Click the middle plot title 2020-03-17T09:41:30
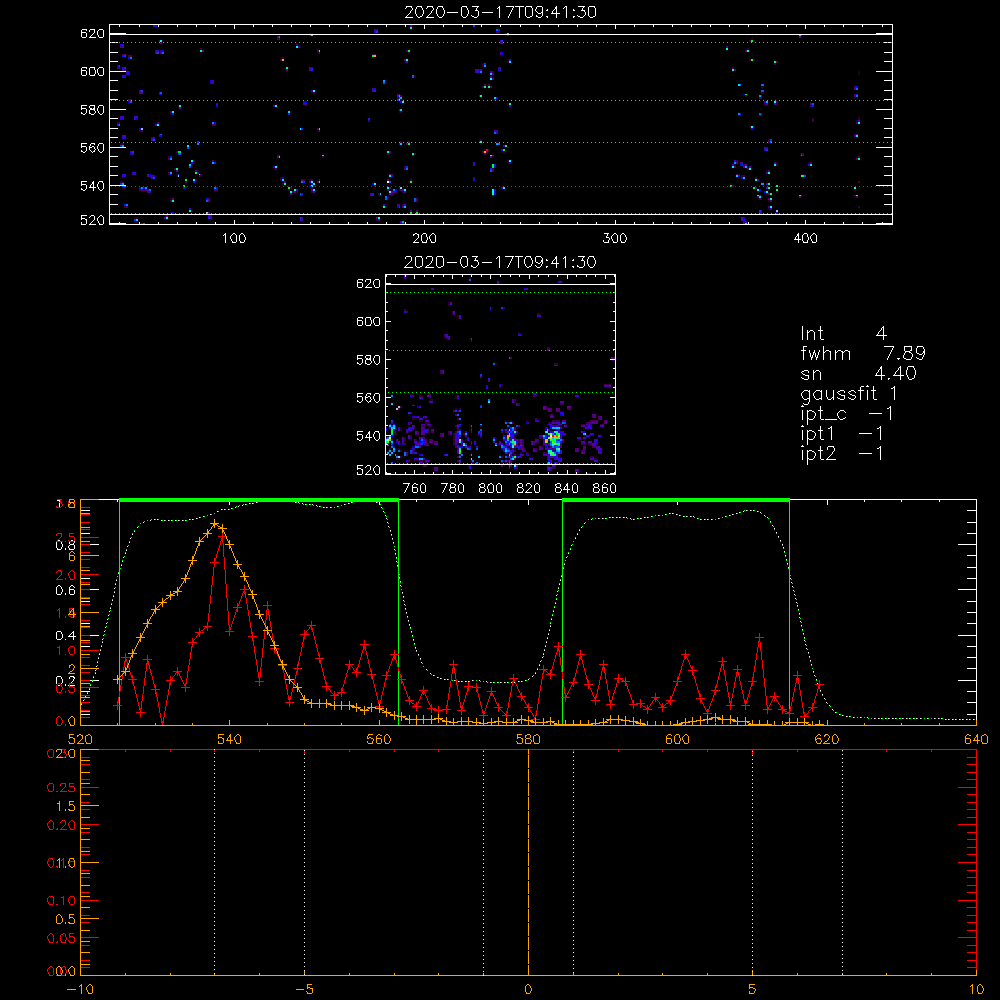Image resolution: width=1000 pixels, height=1000 pixels. tap(500, 262)
